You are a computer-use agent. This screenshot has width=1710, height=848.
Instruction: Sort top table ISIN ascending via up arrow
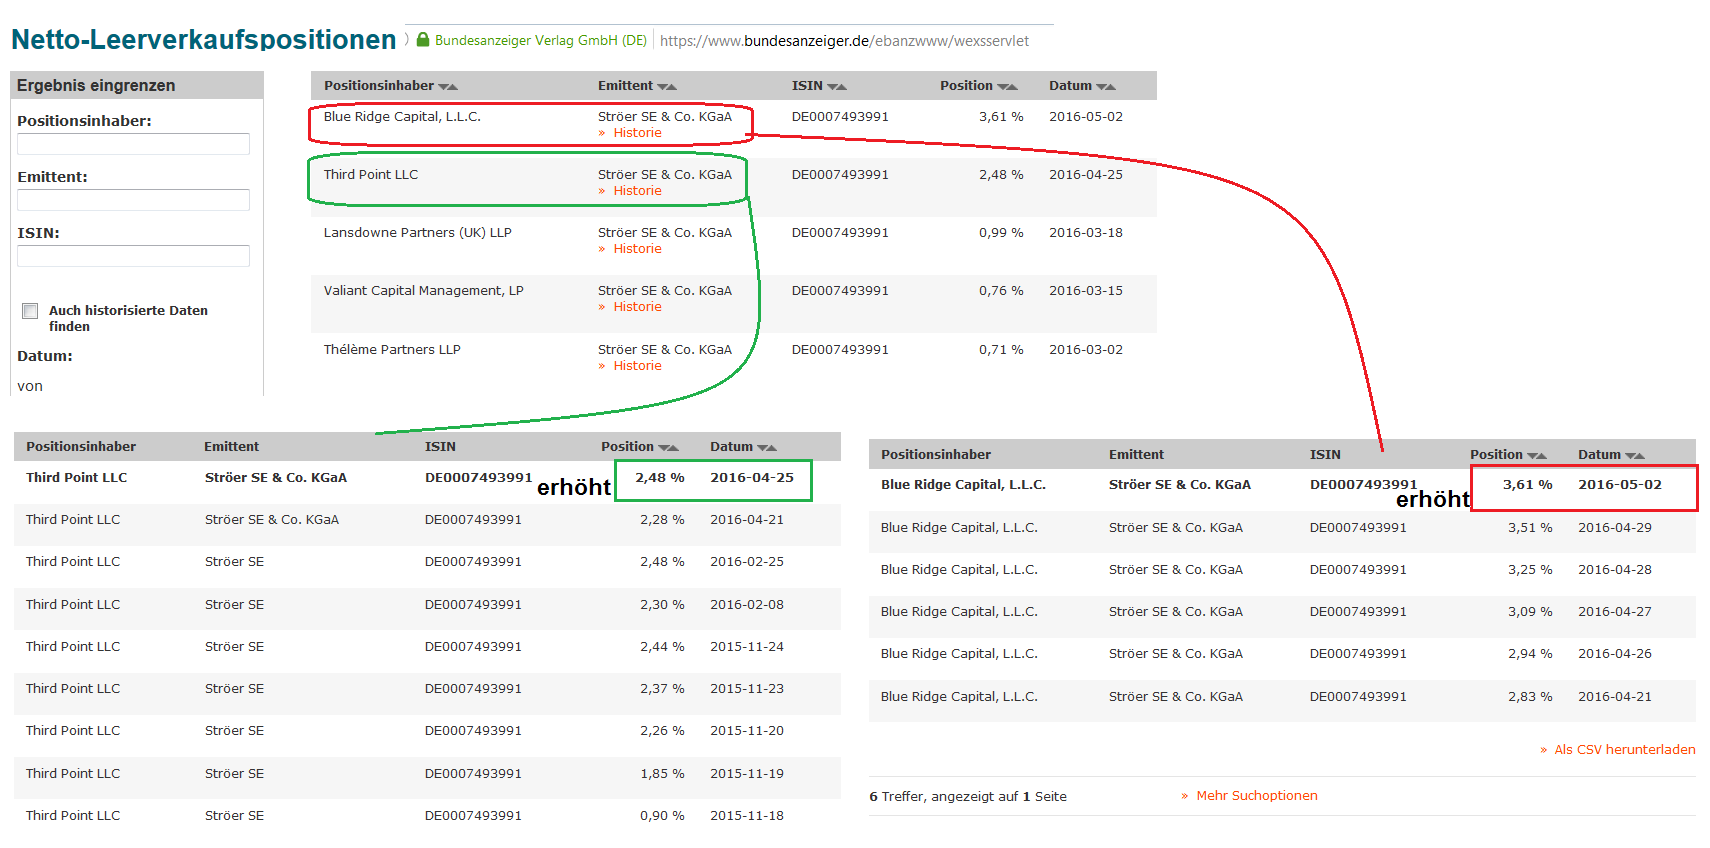(x=842, y=87)
